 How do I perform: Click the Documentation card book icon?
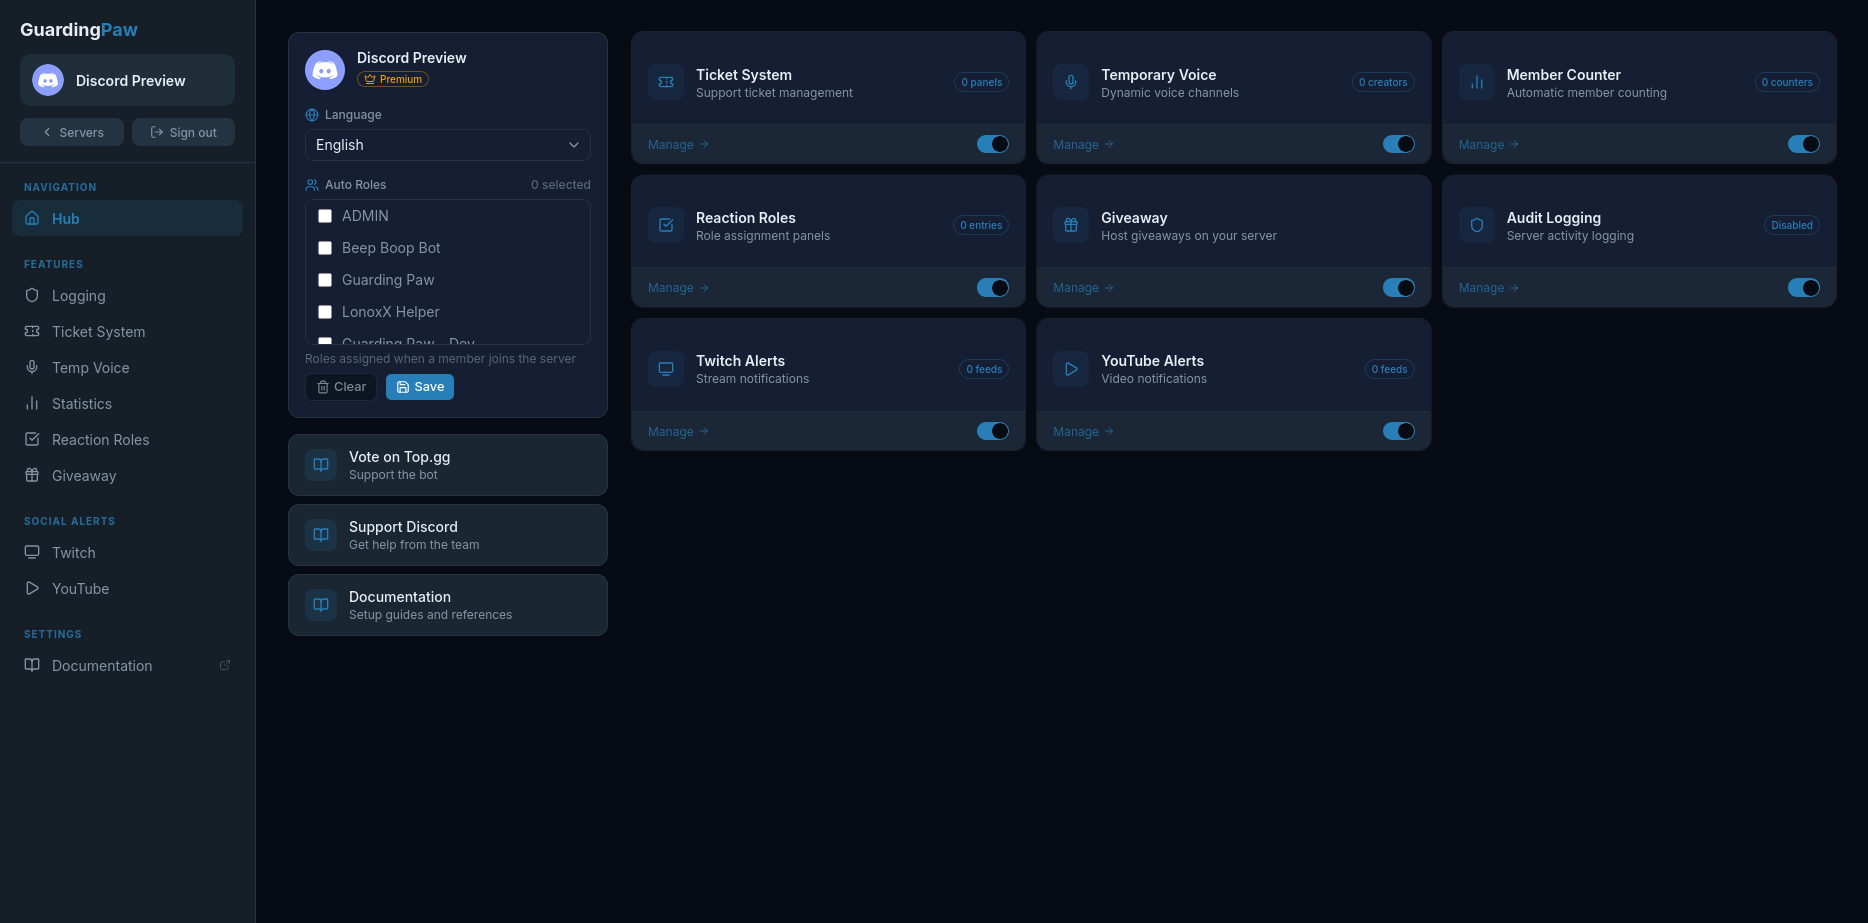coord(321,605)
